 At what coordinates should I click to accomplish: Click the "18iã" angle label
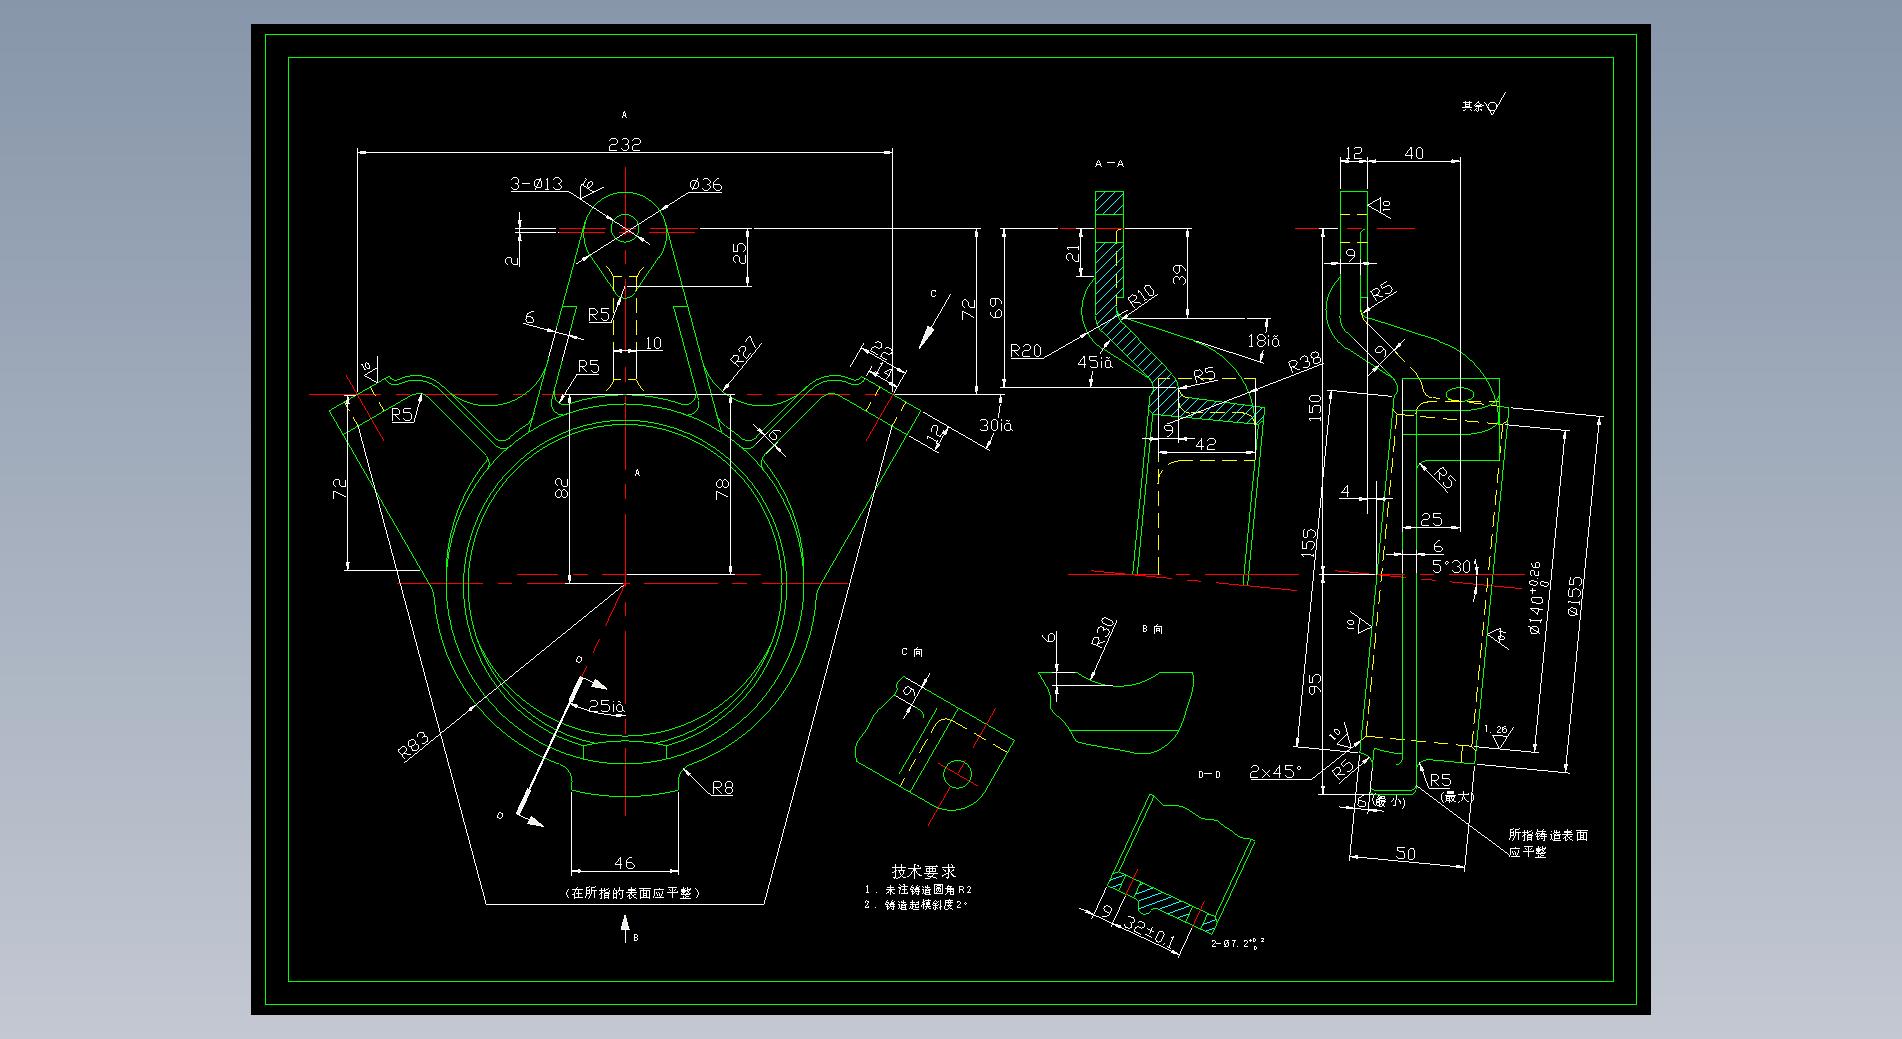1263,341
